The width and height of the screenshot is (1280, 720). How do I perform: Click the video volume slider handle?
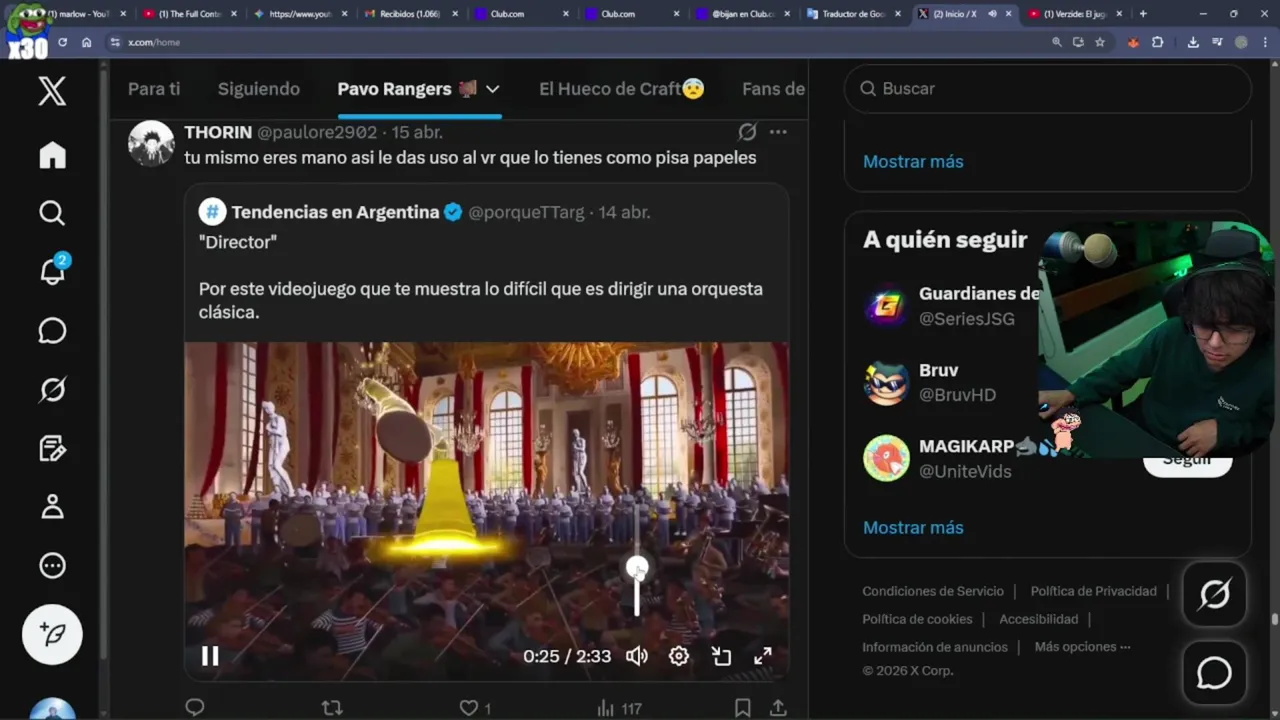(637, 569)
